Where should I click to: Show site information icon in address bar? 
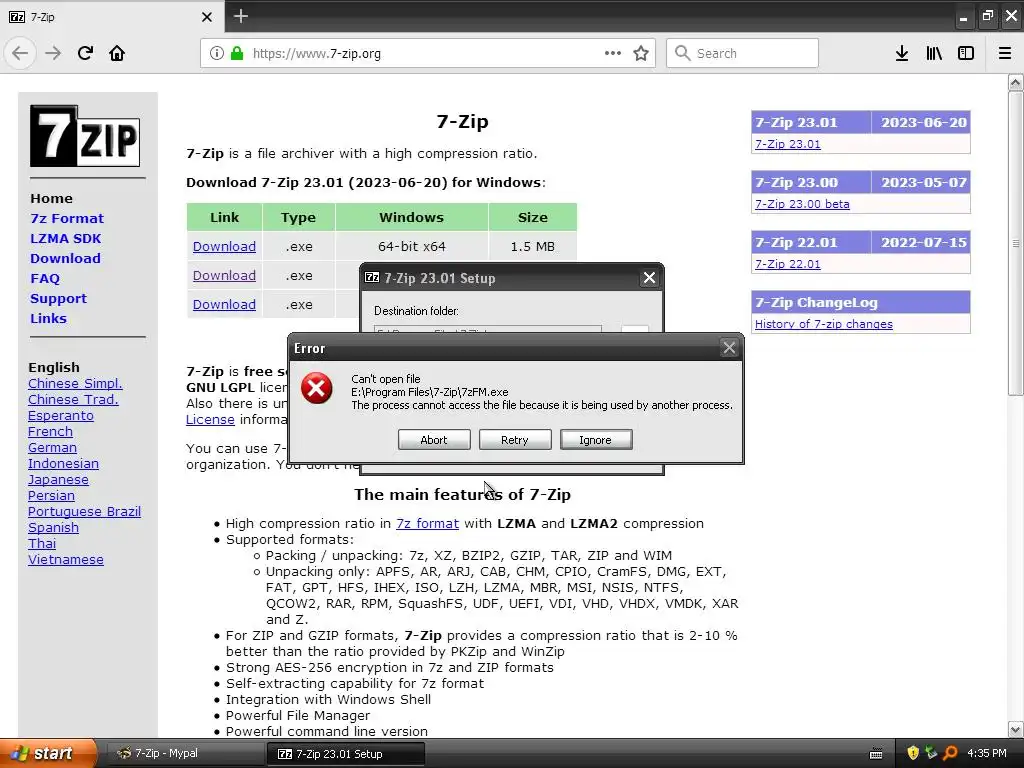(x=216, y=53)
